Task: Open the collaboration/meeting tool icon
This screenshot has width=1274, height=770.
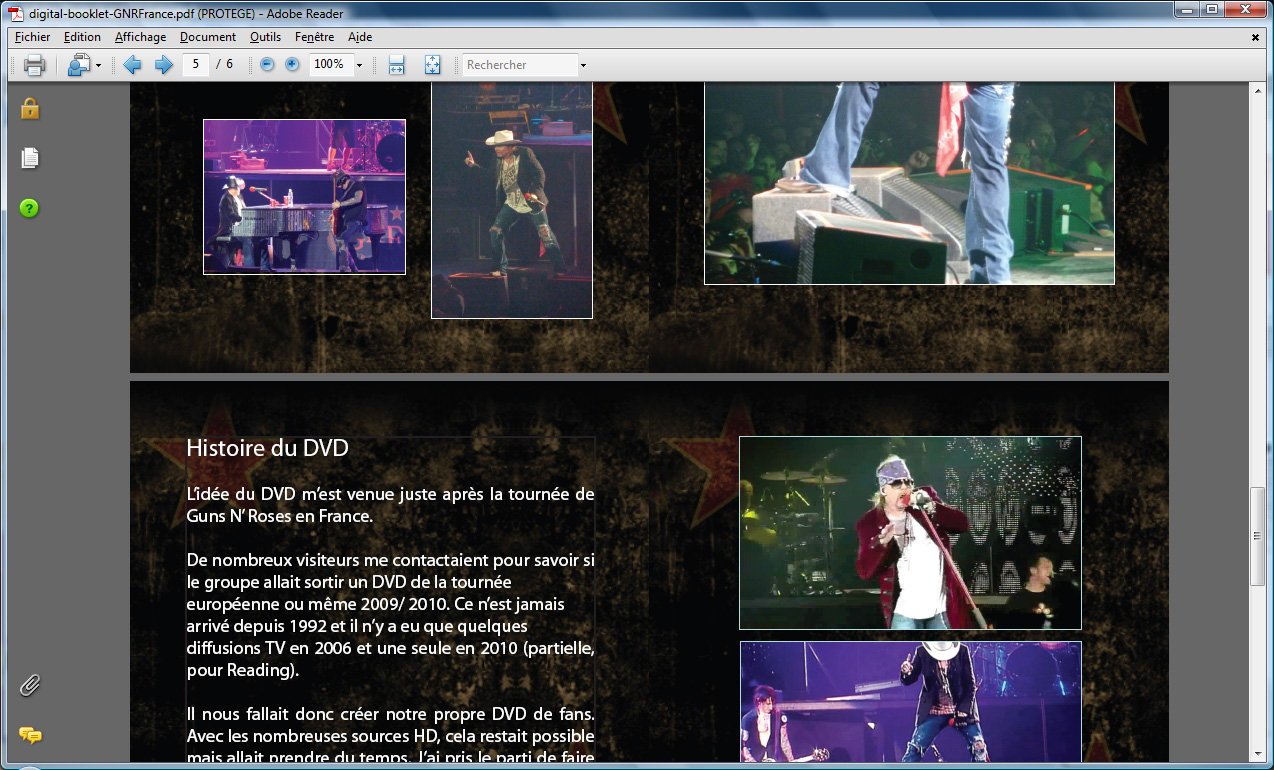Action: (78, 65)
